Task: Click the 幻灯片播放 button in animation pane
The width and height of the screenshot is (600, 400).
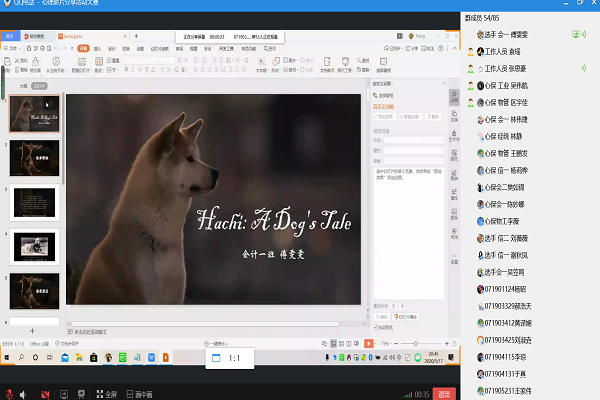Action: pos(406,317)
